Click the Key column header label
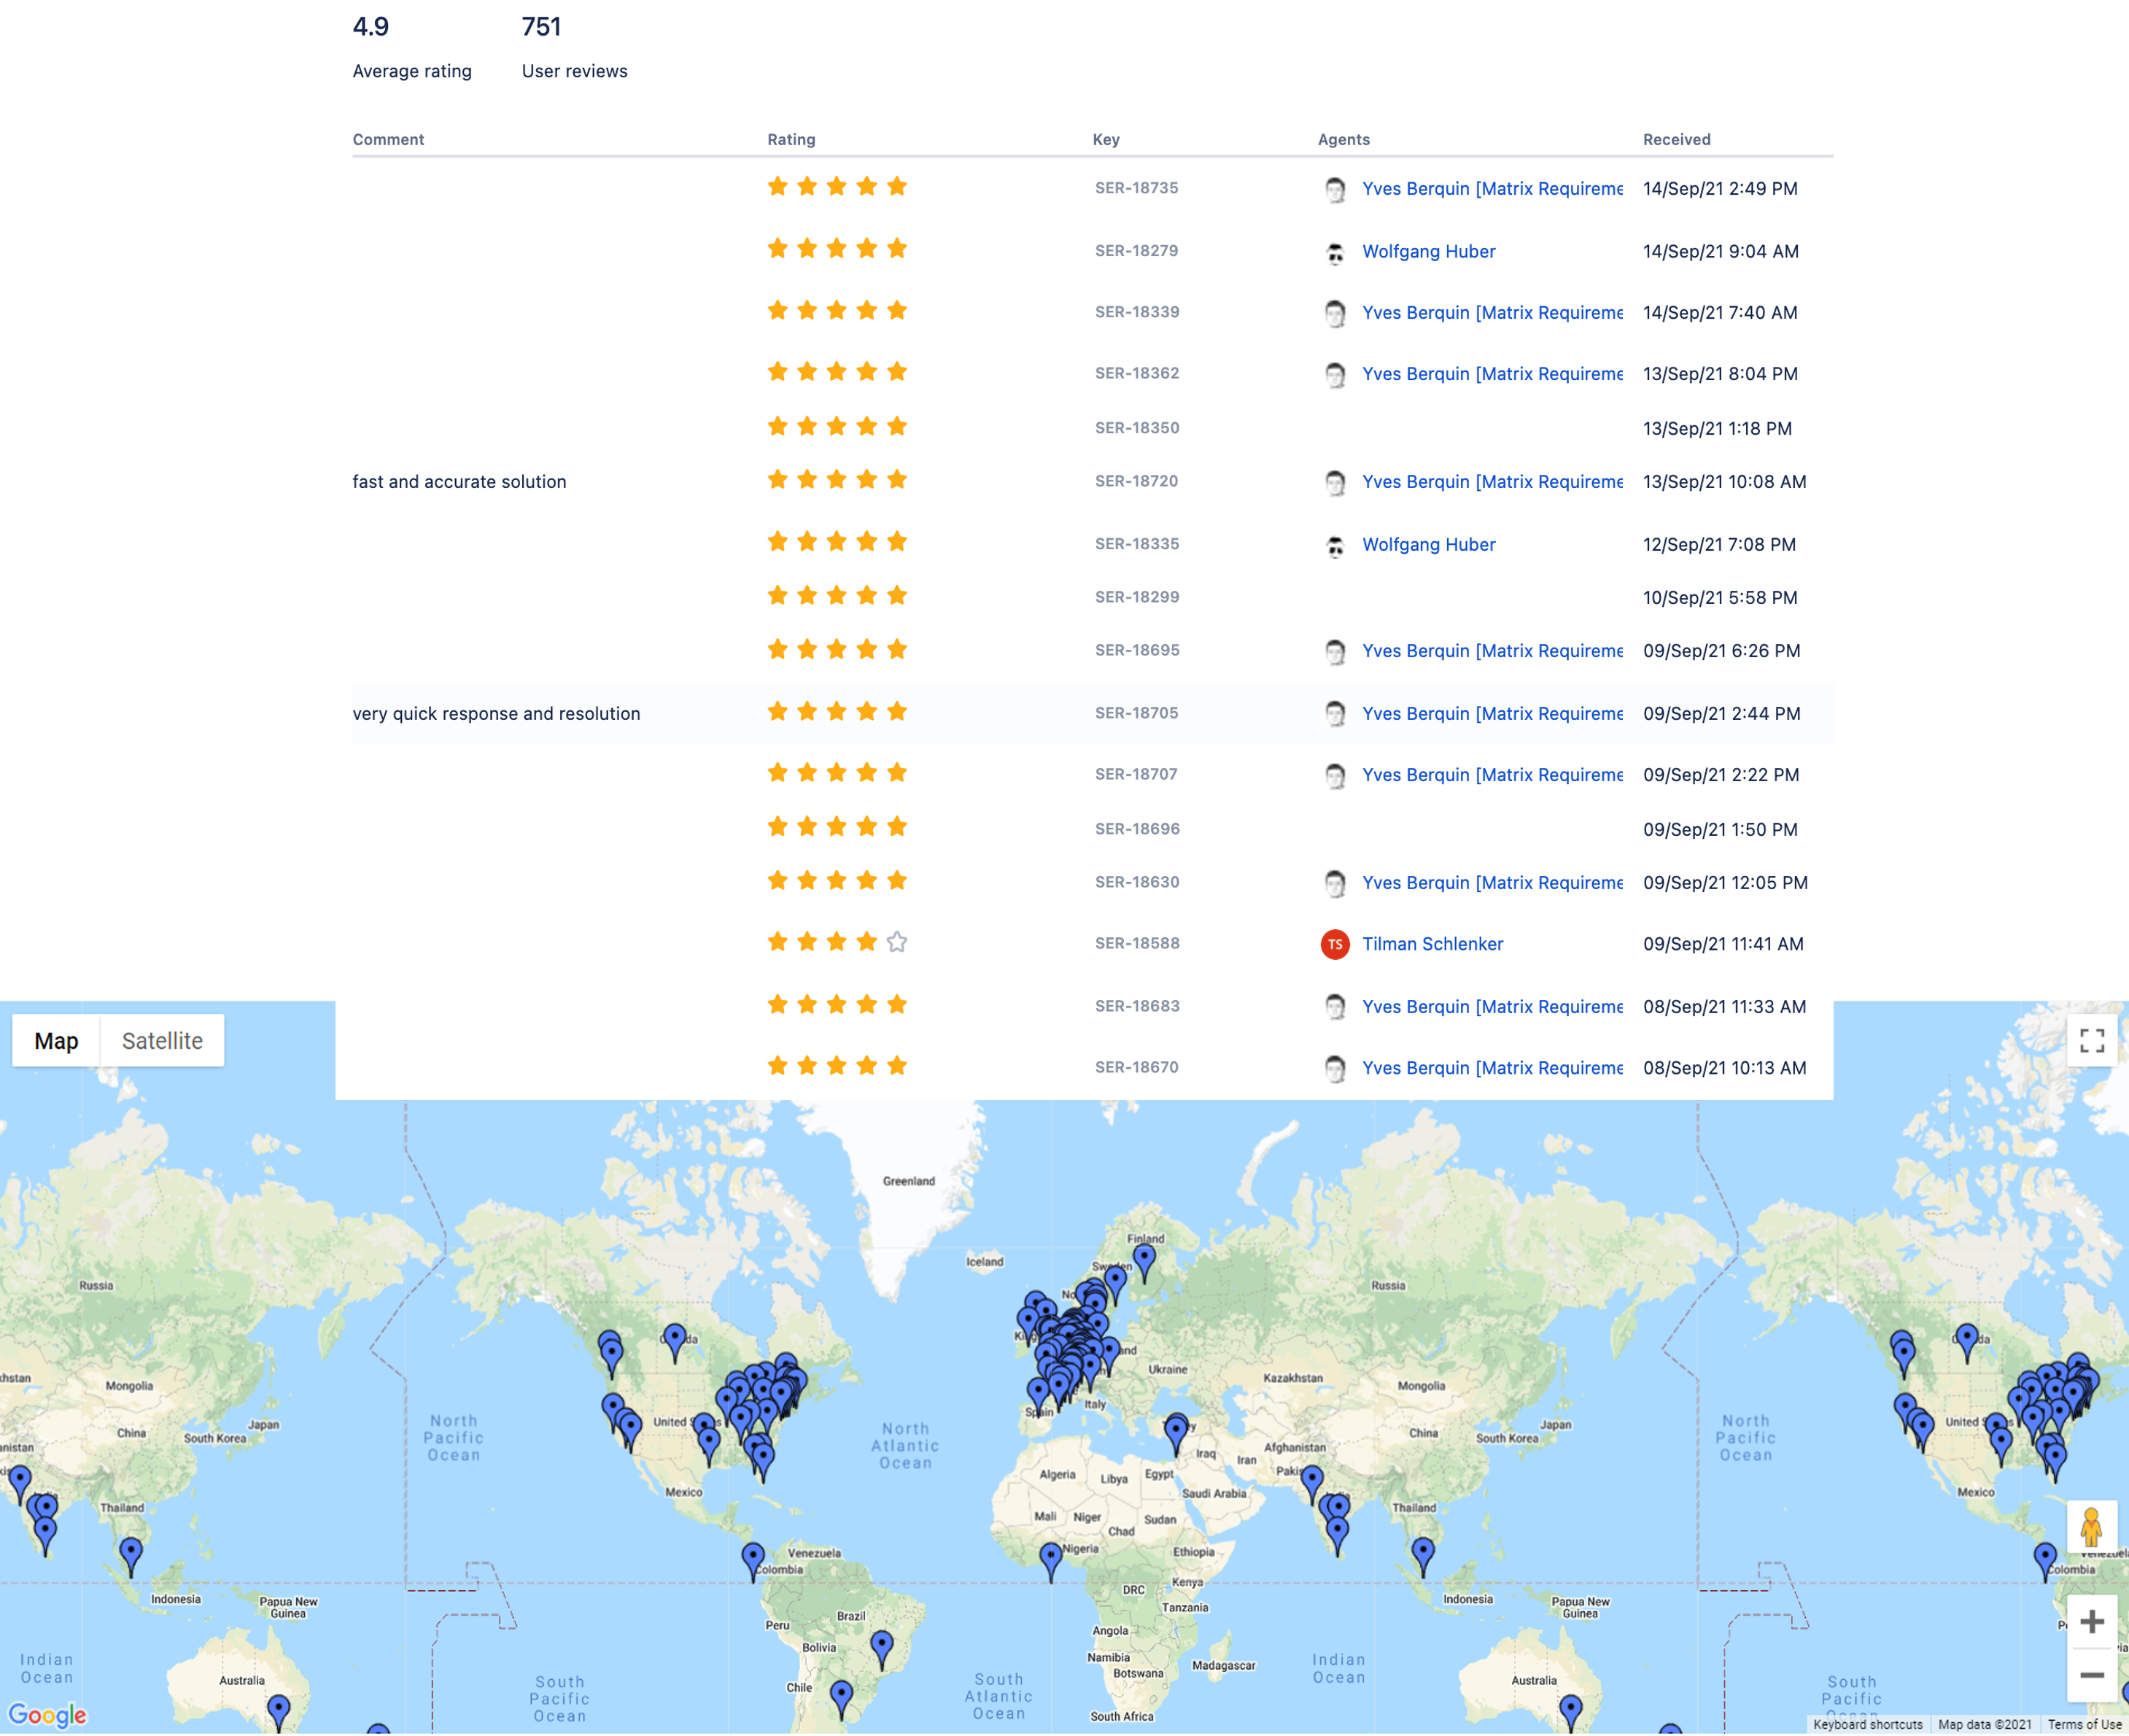 1105,139
